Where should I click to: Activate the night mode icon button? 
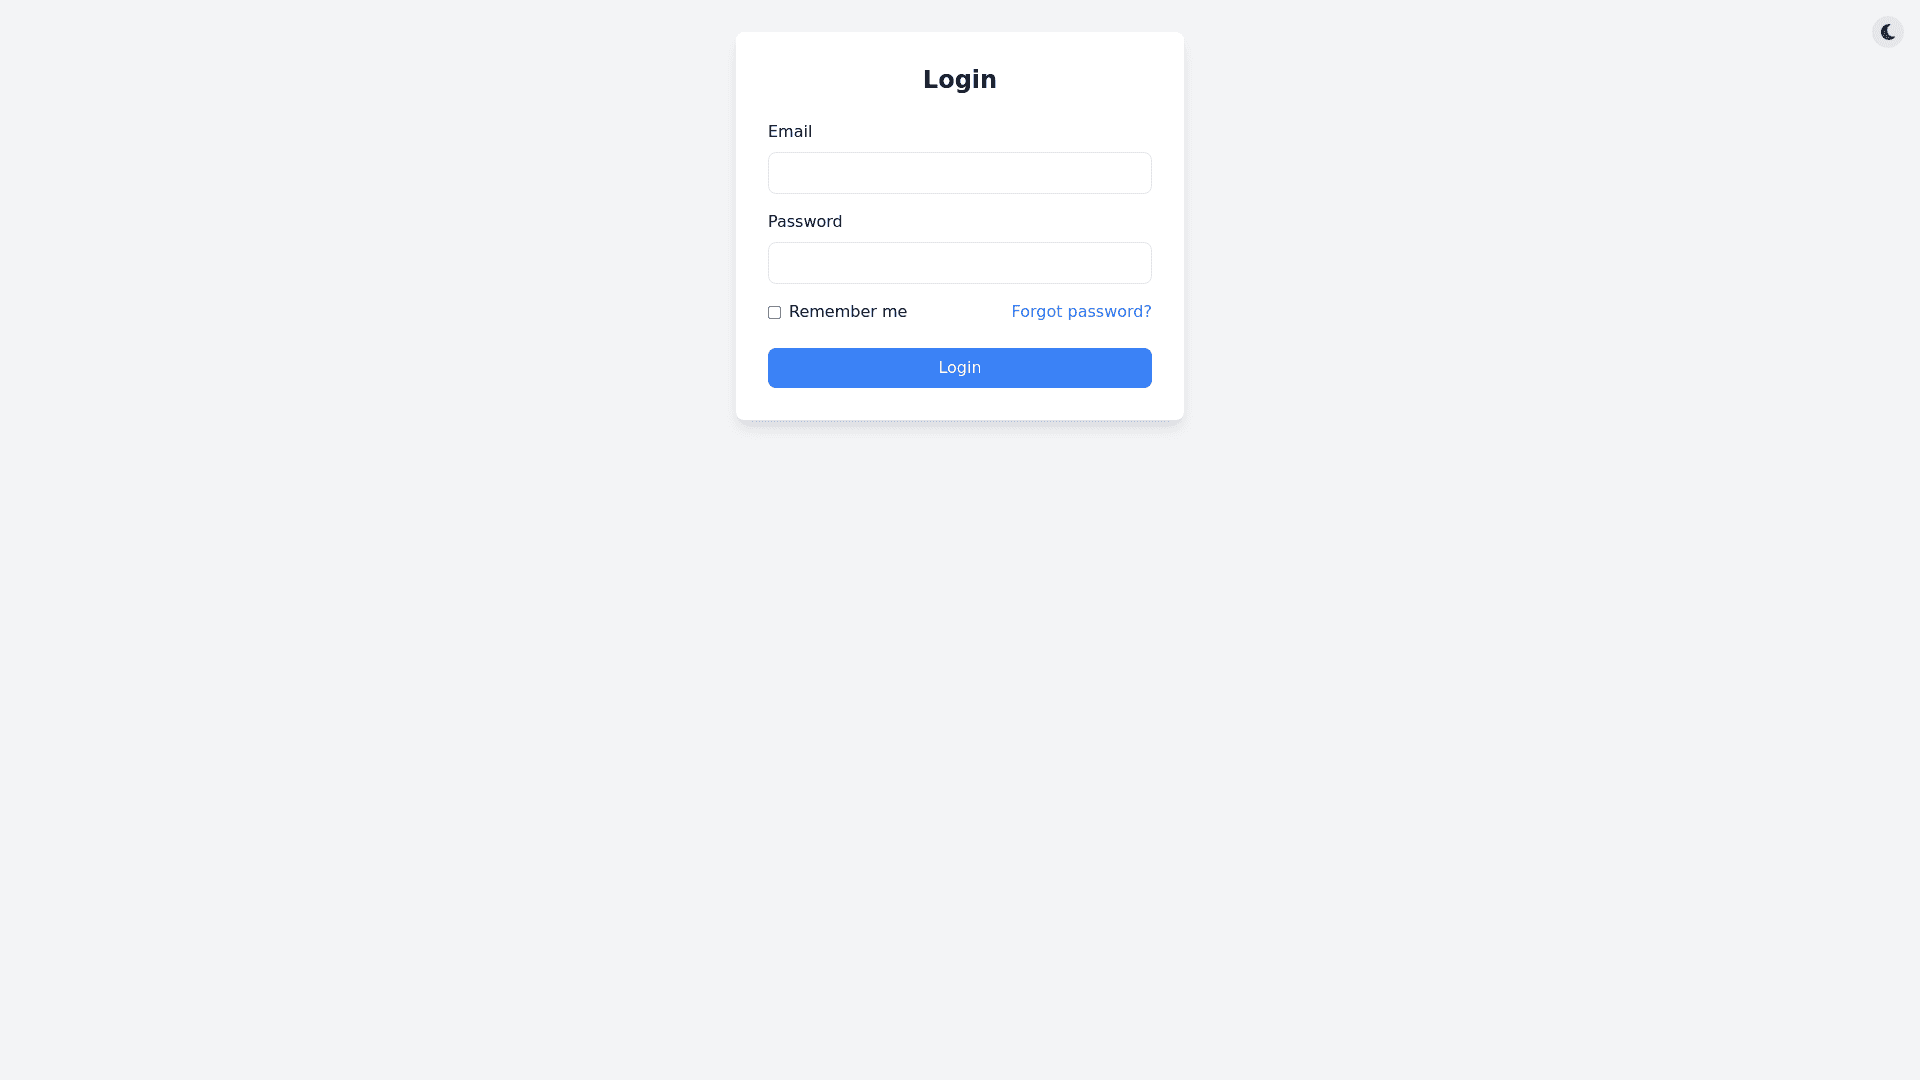click(1887, 32)
